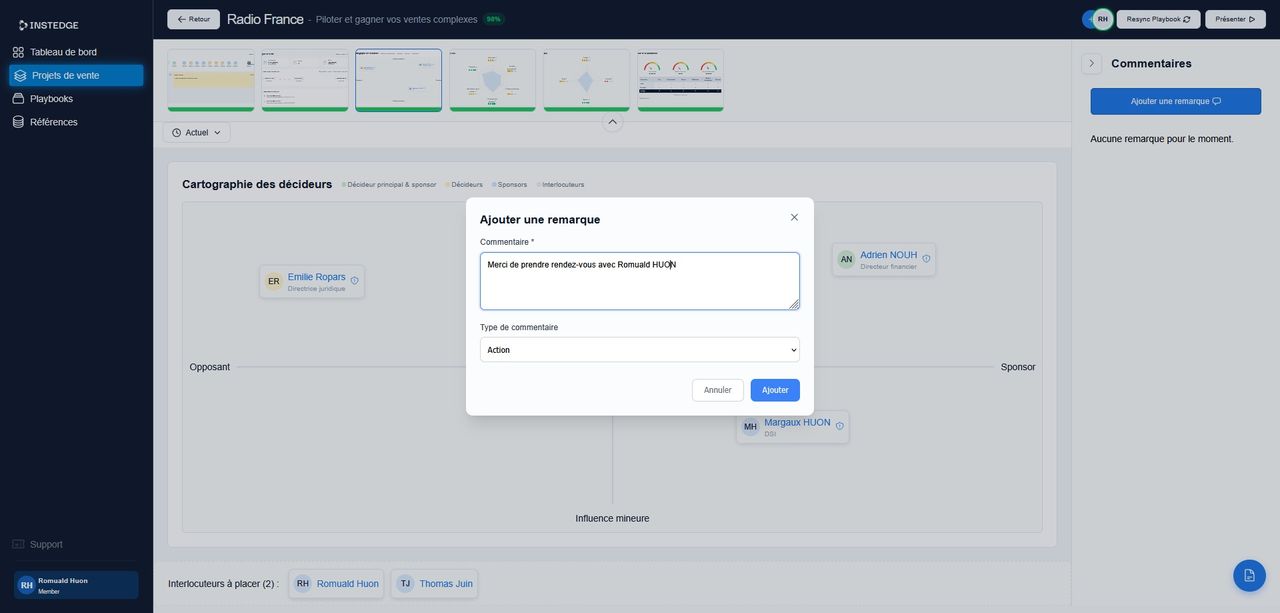Screen dimensions: 1280x613
Task: Click the info icon beside Adrien NOUH
Action: coord(925,257)
